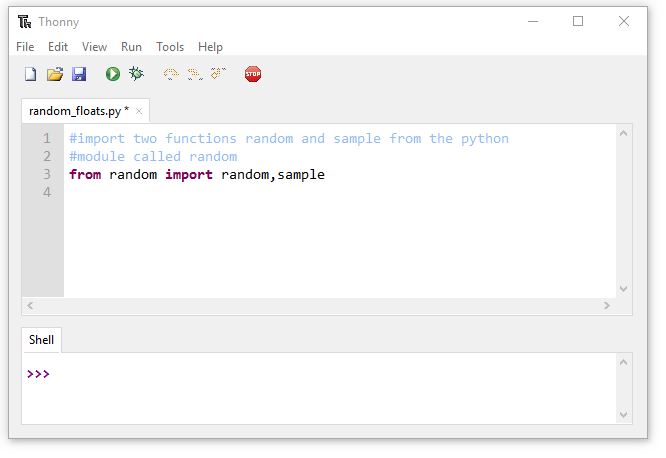Open the Run menu

[x=131, y=47]
